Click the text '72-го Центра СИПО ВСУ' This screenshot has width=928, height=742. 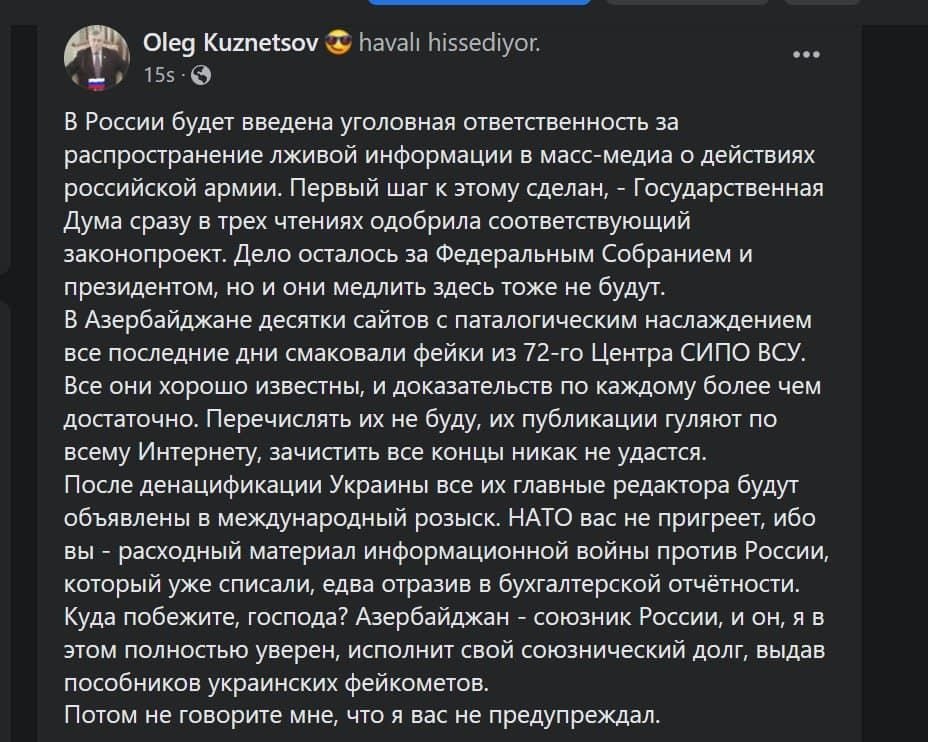(x=664, y=353)
